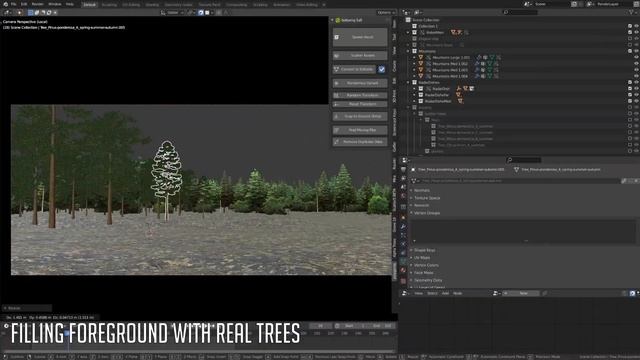Viewport: 640px width, 360px height.
Task: Click the node editor type icon
Action: tap(405, 293)
